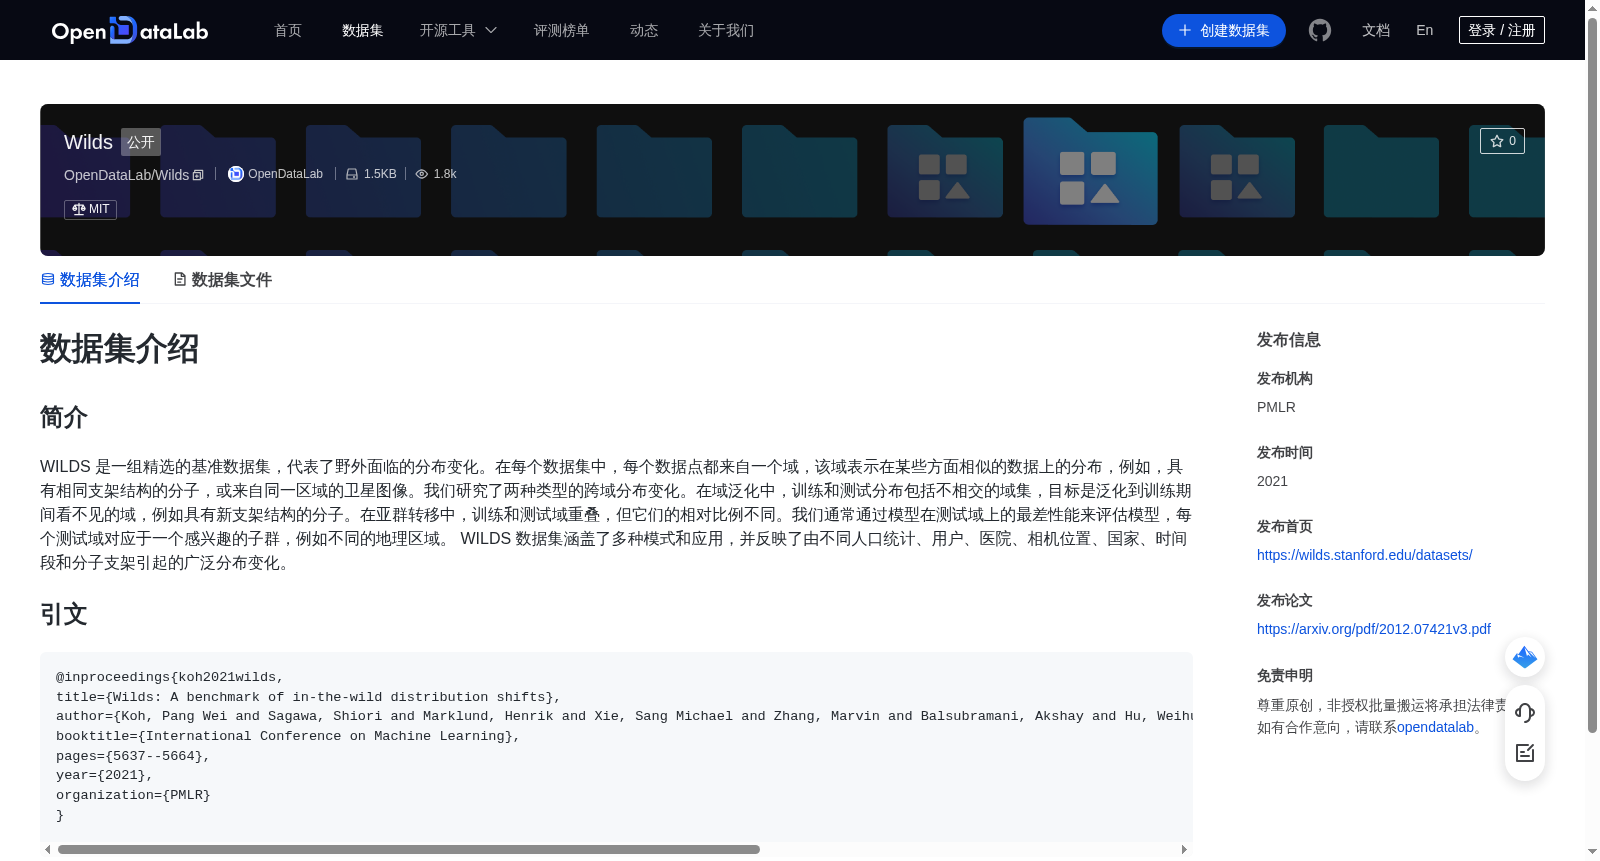The image size is (1600, 861).
Task: Click the 引文 citation heading
Action: [64, 614]
